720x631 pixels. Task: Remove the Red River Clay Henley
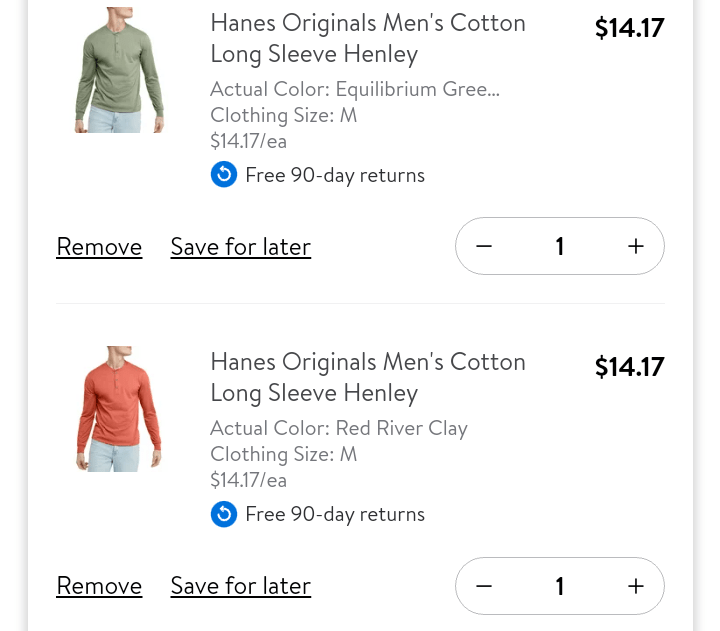(x=99, y=586)
